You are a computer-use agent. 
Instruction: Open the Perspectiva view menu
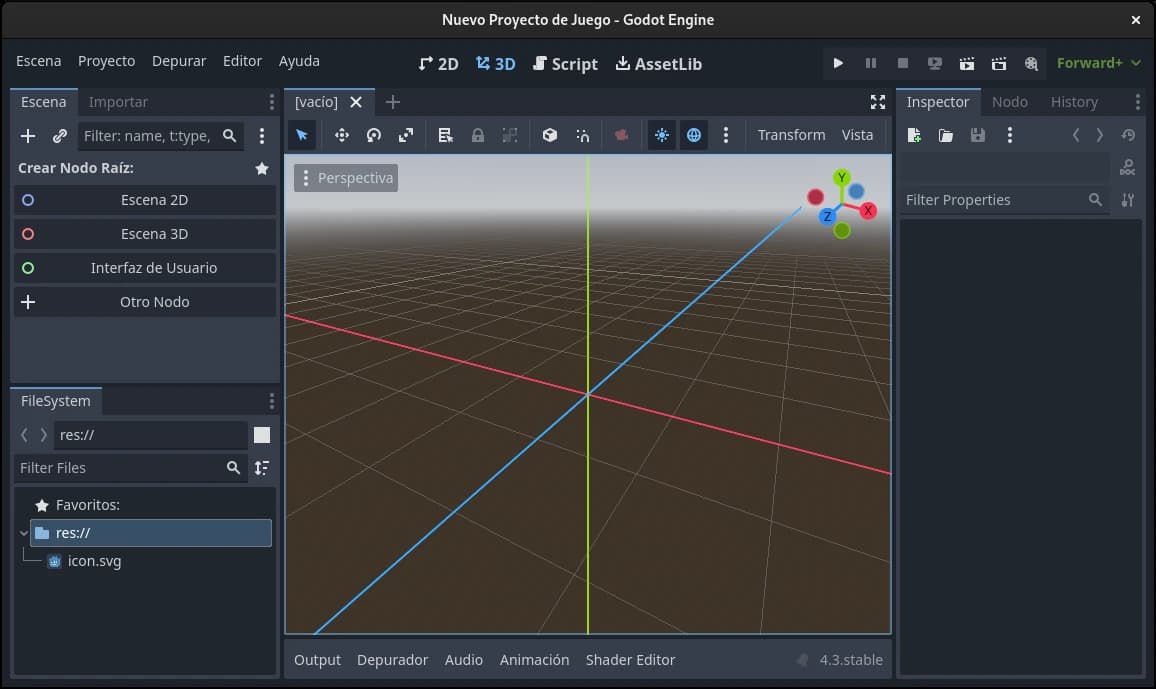click(x=346, y=178)
